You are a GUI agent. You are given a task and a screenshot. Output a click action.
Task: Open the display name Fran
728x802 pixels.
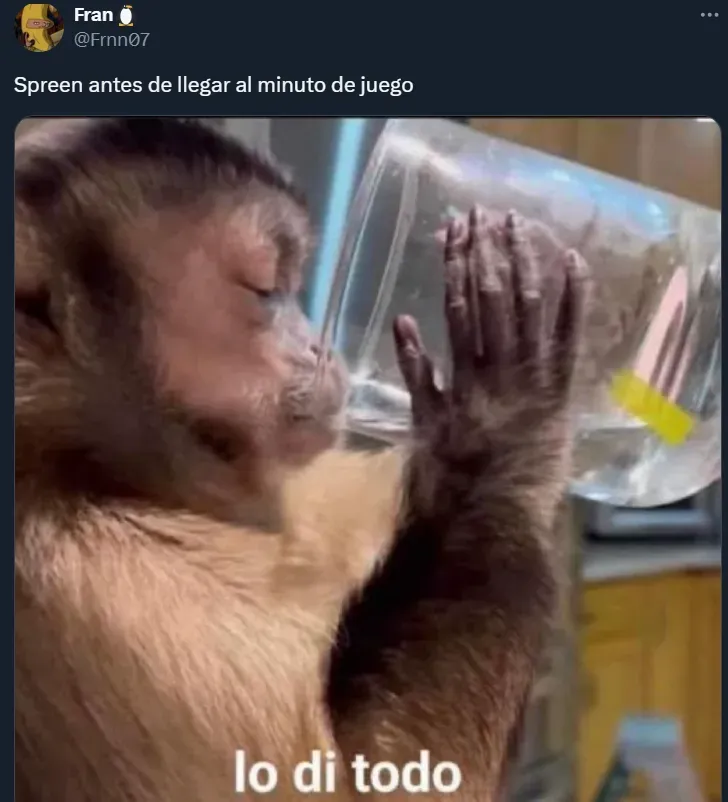(x=94, y=15)
